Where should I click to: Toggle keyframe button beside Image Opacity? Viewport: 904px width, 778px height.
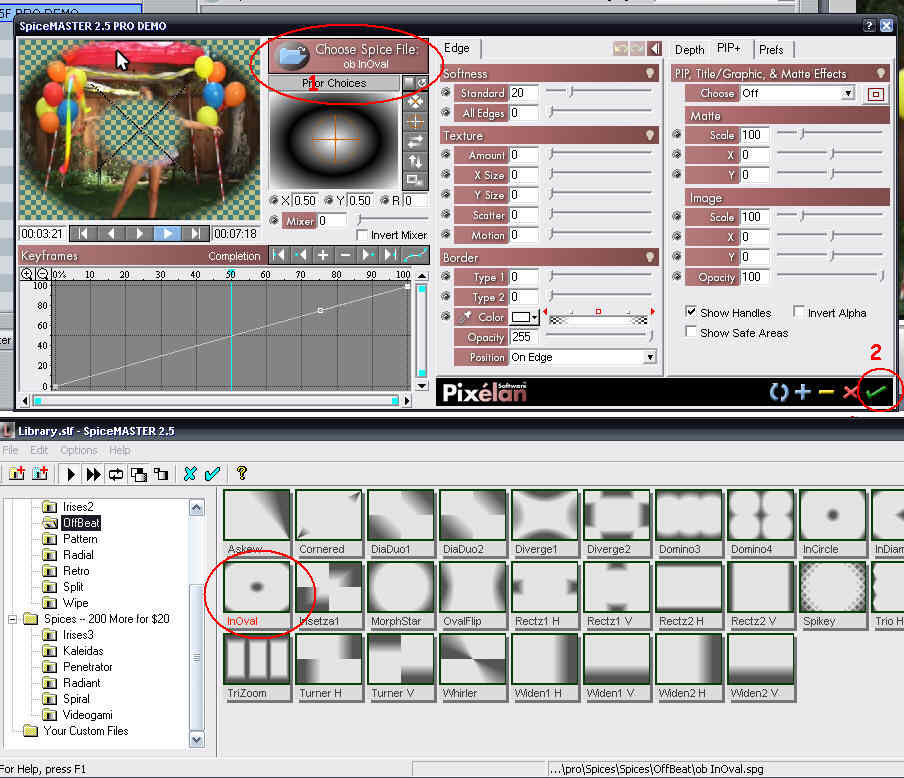677,277
